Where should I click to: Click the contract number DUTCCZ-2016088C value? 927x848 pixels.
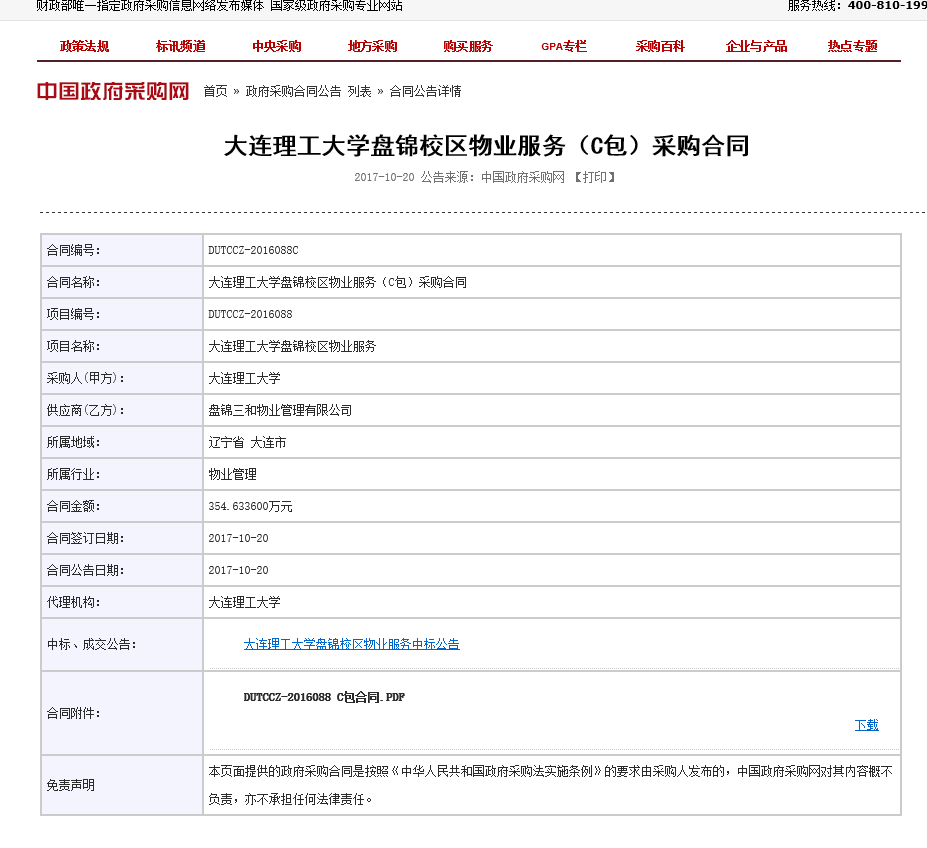tap(253, 250)
